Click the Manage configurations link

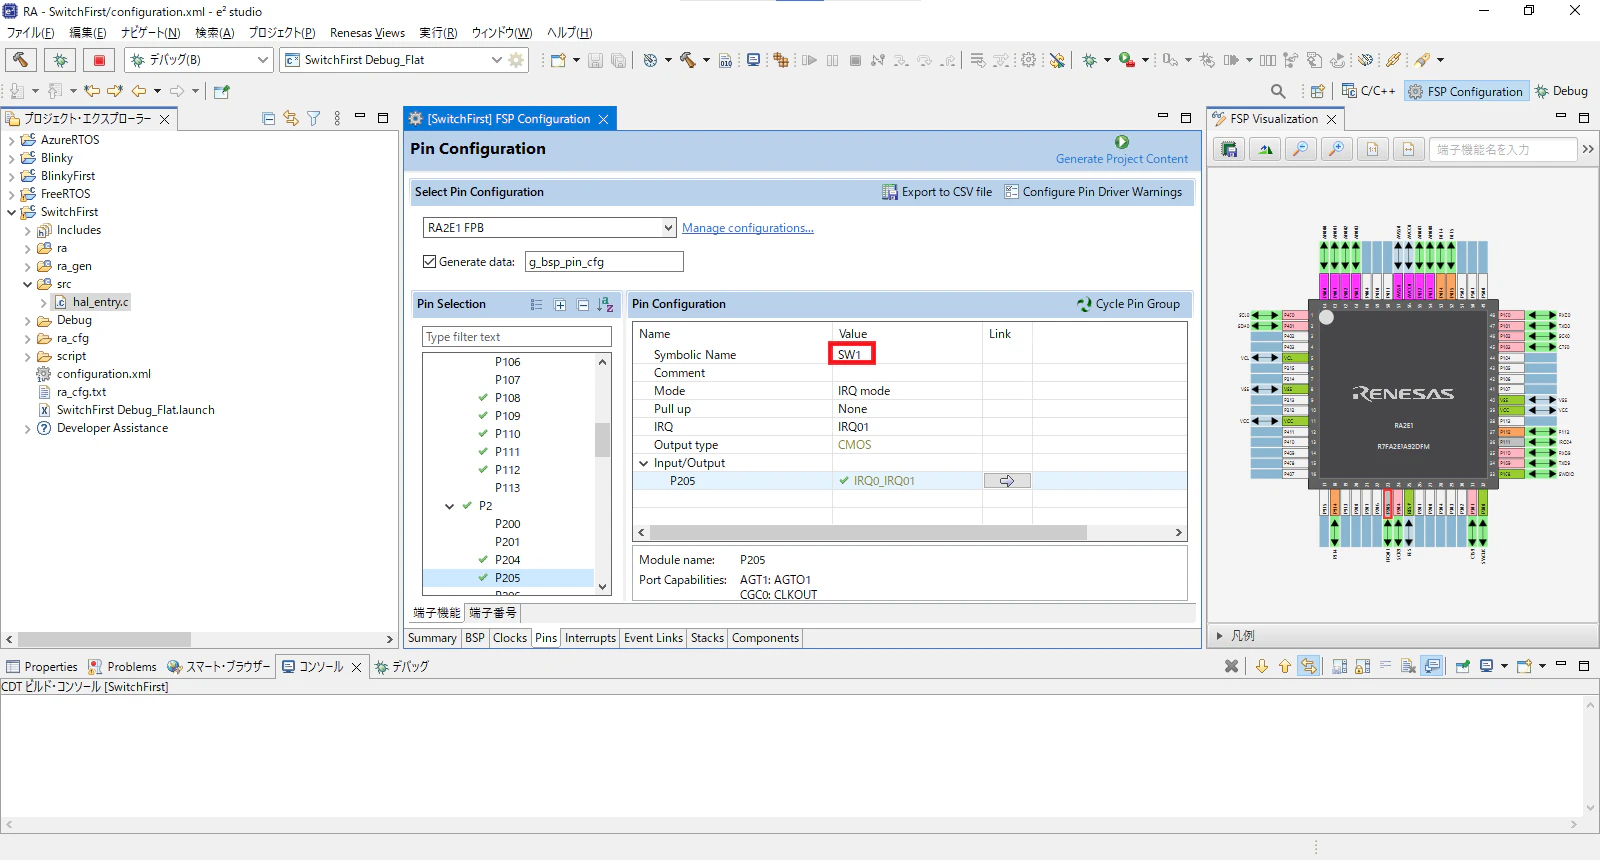pos(748,228)
